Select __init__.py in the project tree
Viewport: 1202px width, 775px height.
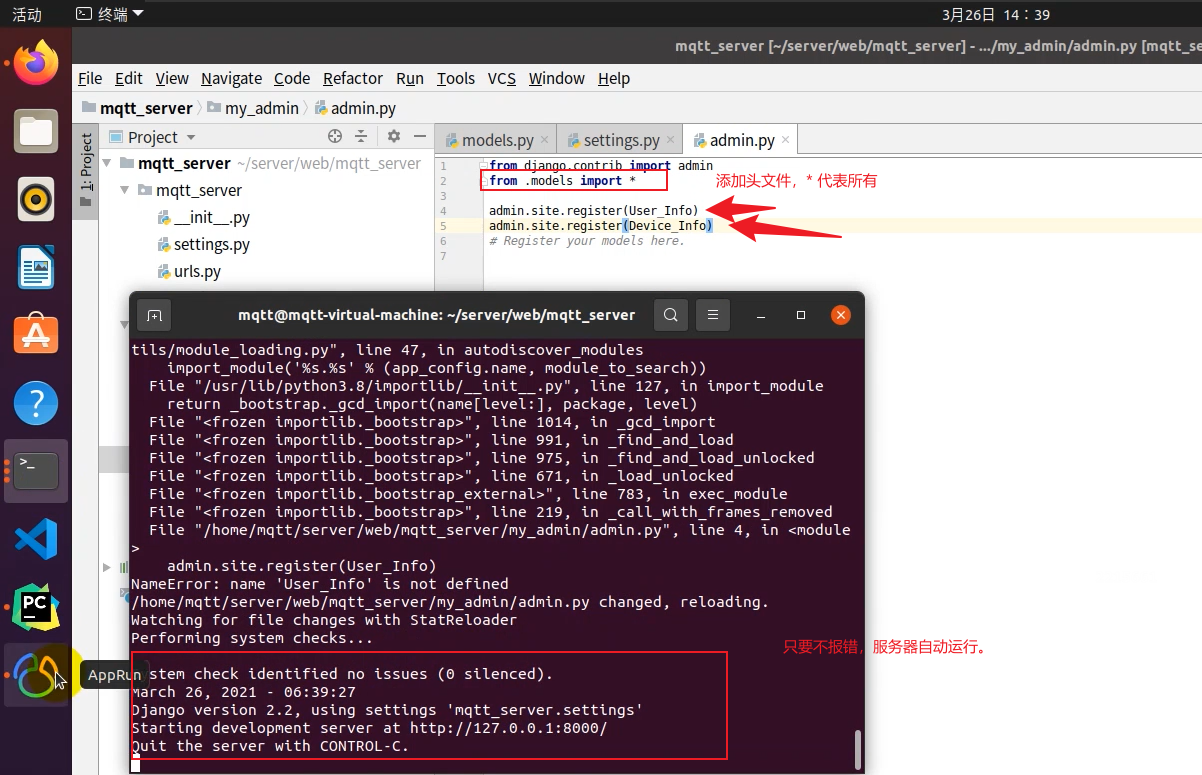[x=203, y=217]
